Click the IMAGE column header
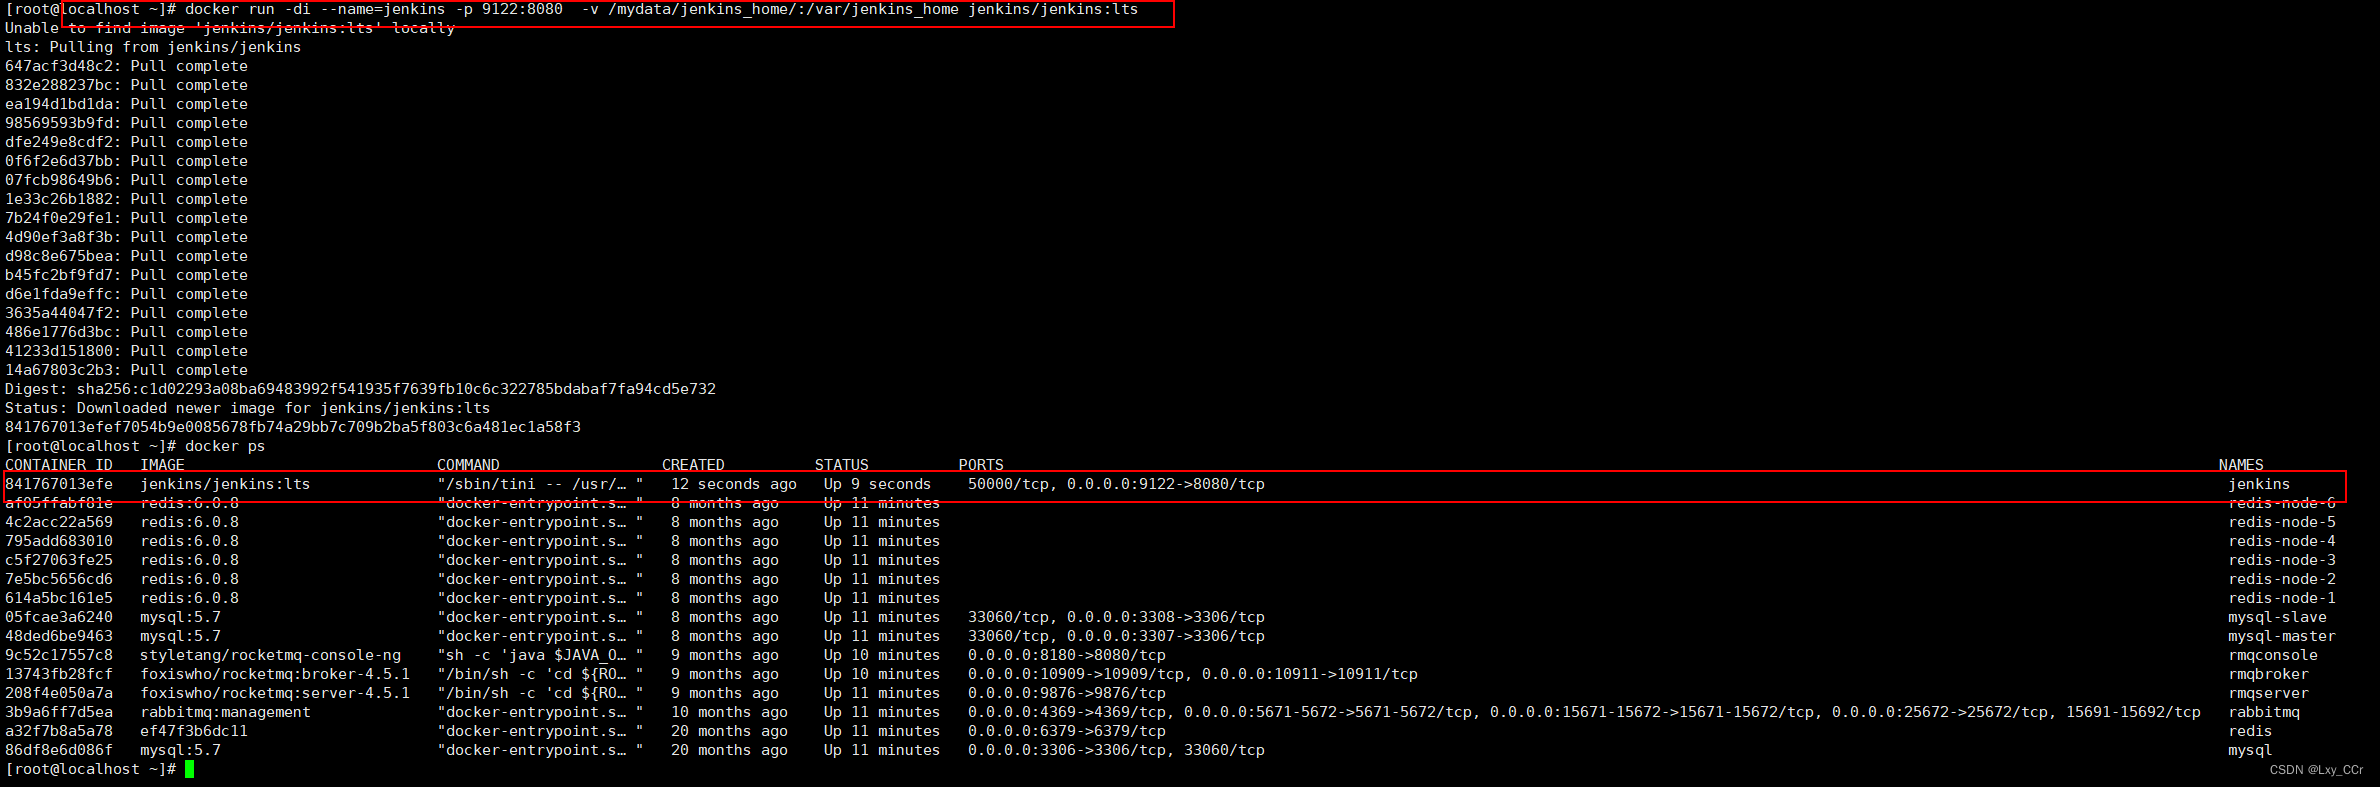2380x787 pixels. (x=162, y=465)
